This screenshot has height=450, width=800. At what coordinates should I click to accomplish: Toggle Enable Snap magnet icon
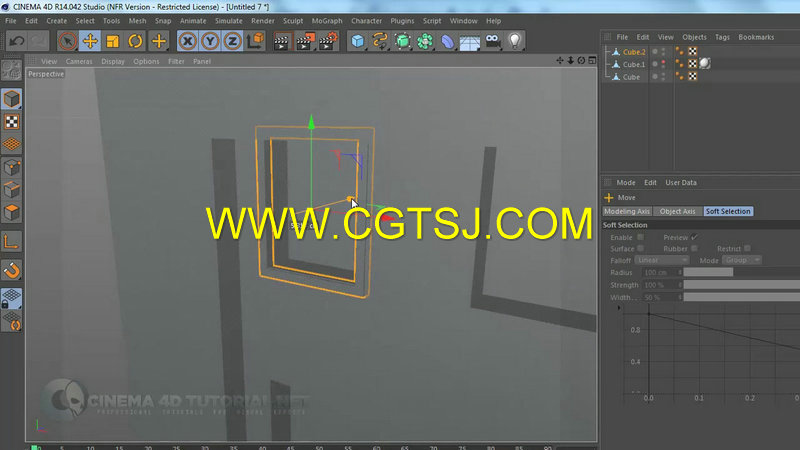11,270
